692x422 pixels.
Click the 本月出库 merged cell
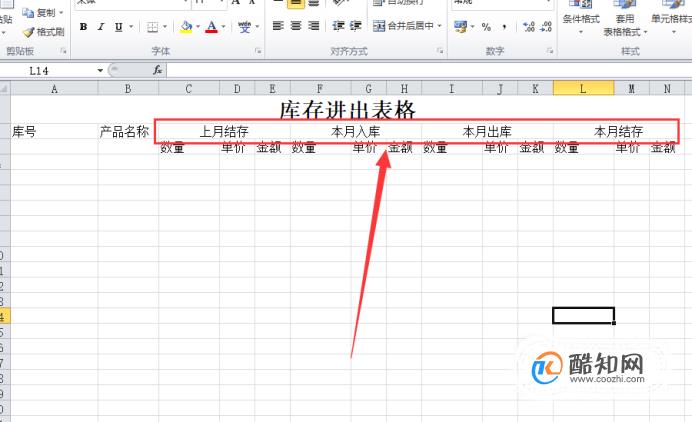[487, 132]
